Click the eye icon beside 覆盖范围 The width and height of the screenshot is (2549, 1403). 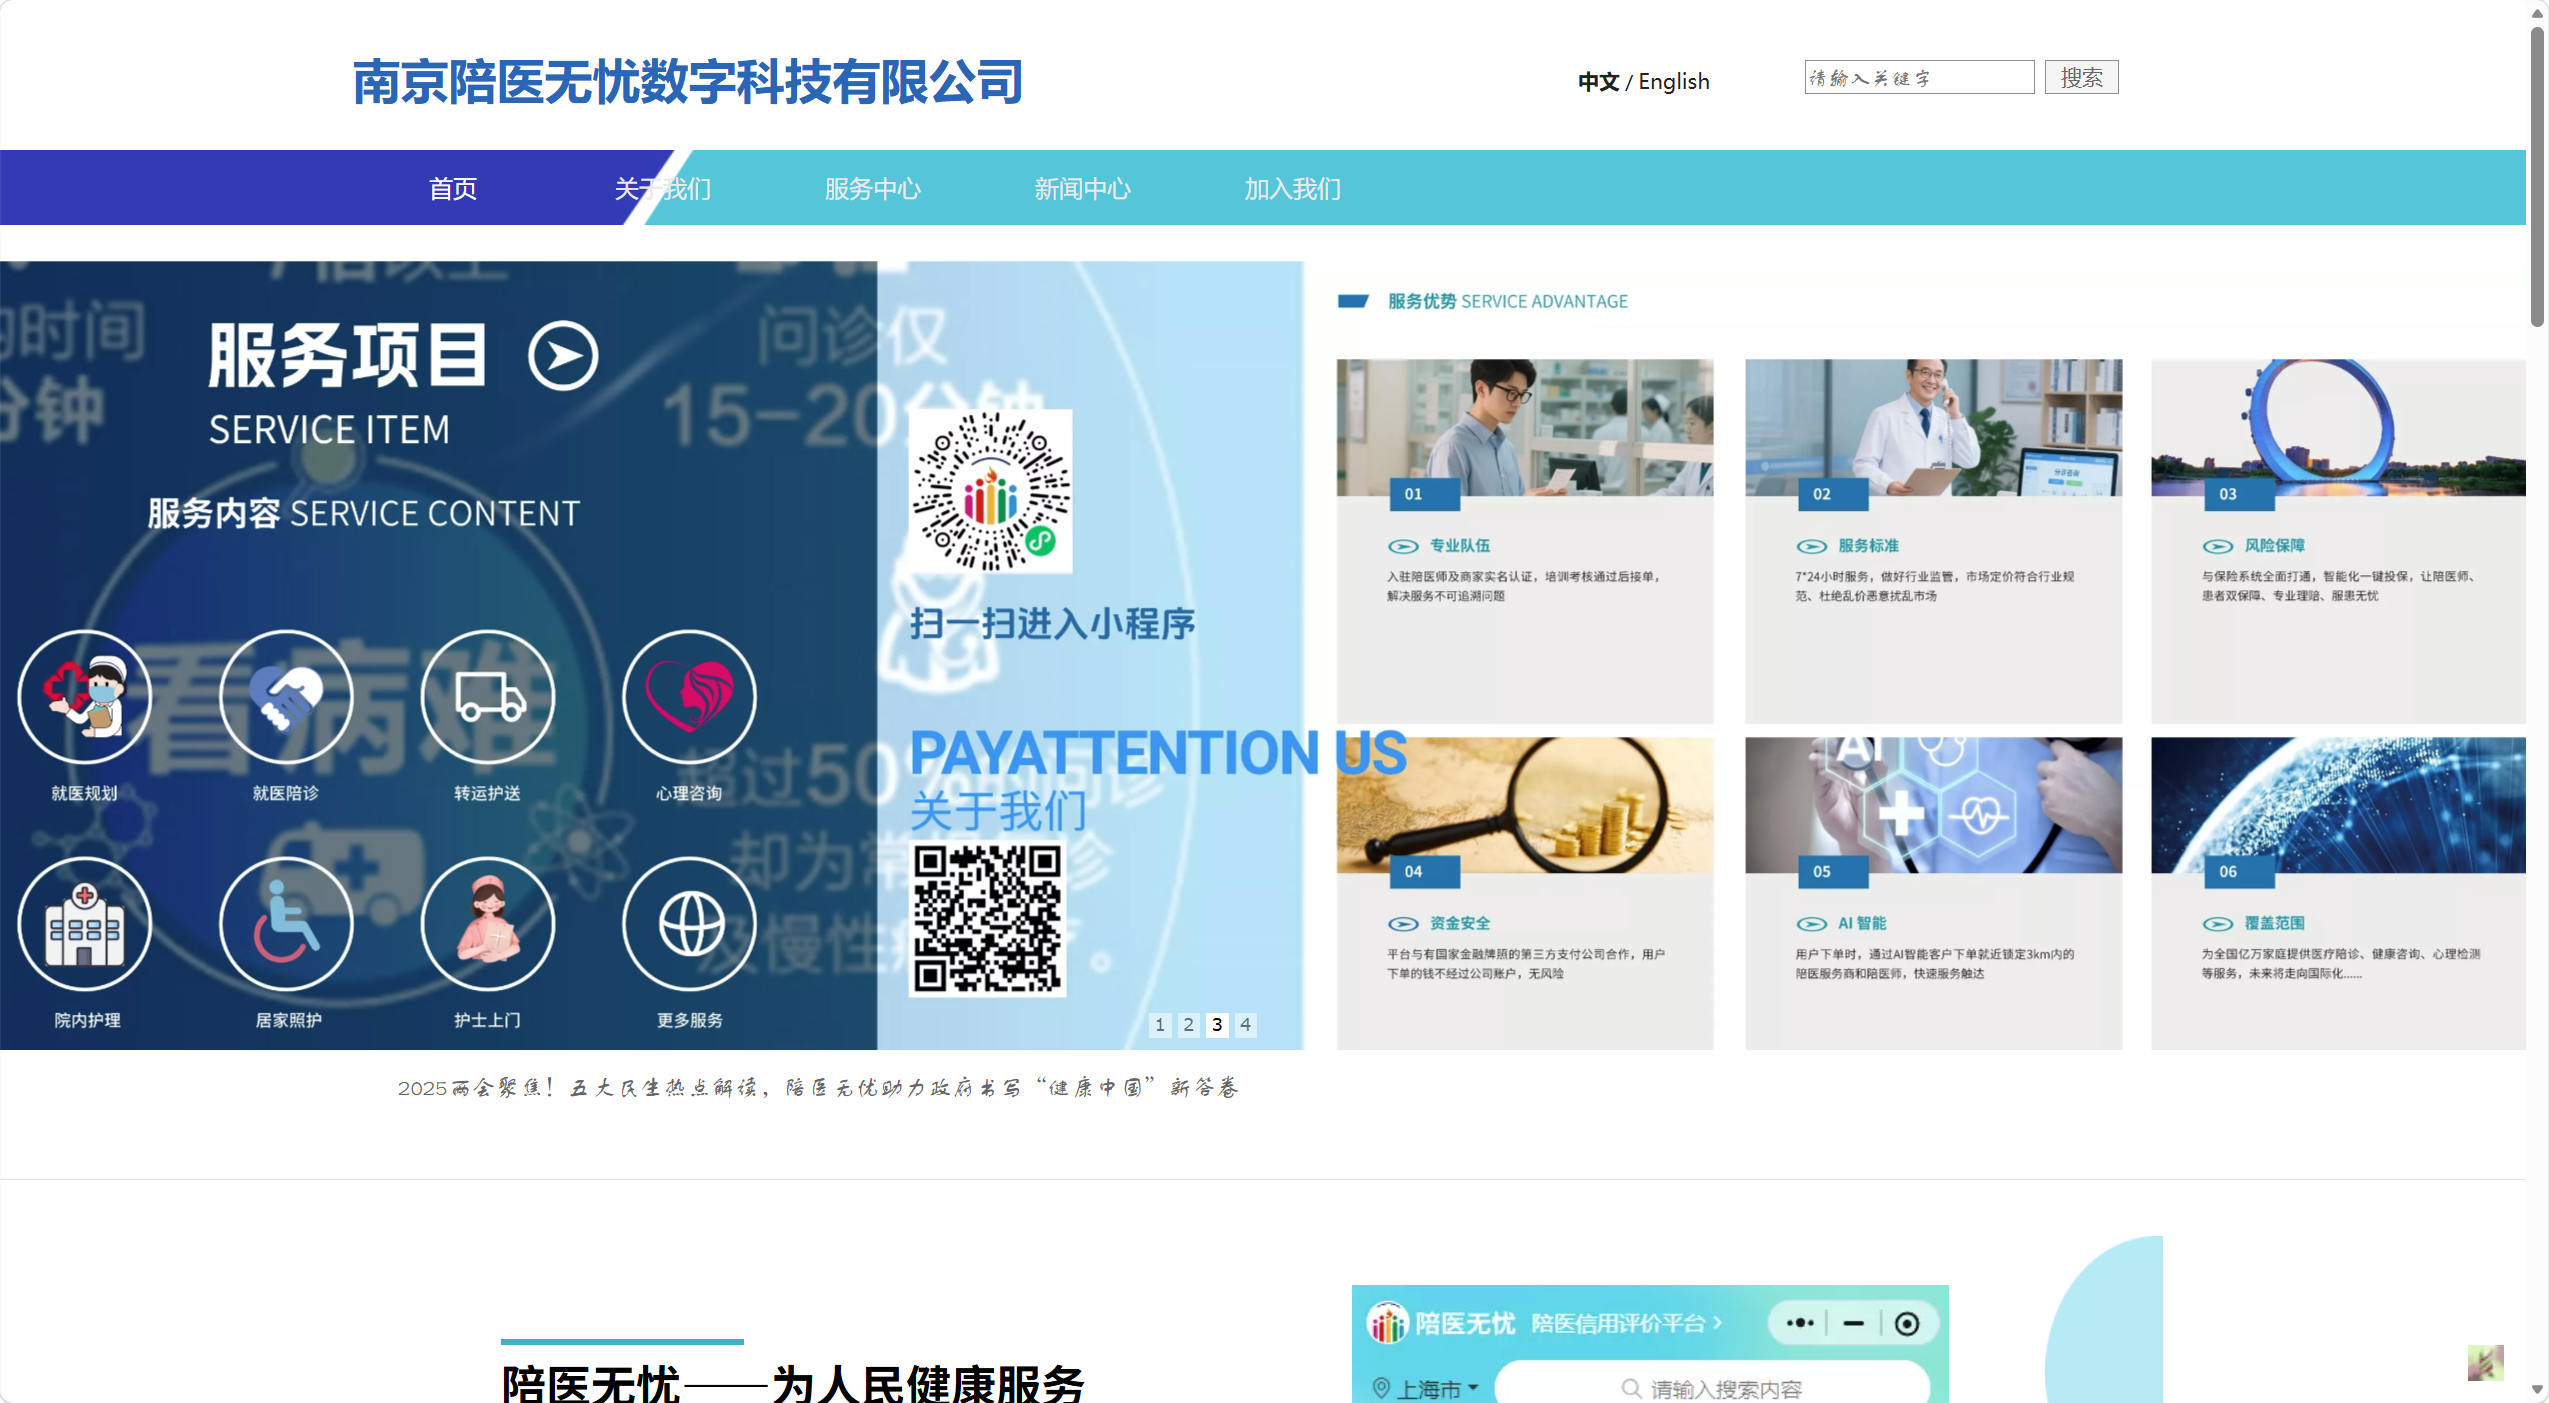[2217, 924]
